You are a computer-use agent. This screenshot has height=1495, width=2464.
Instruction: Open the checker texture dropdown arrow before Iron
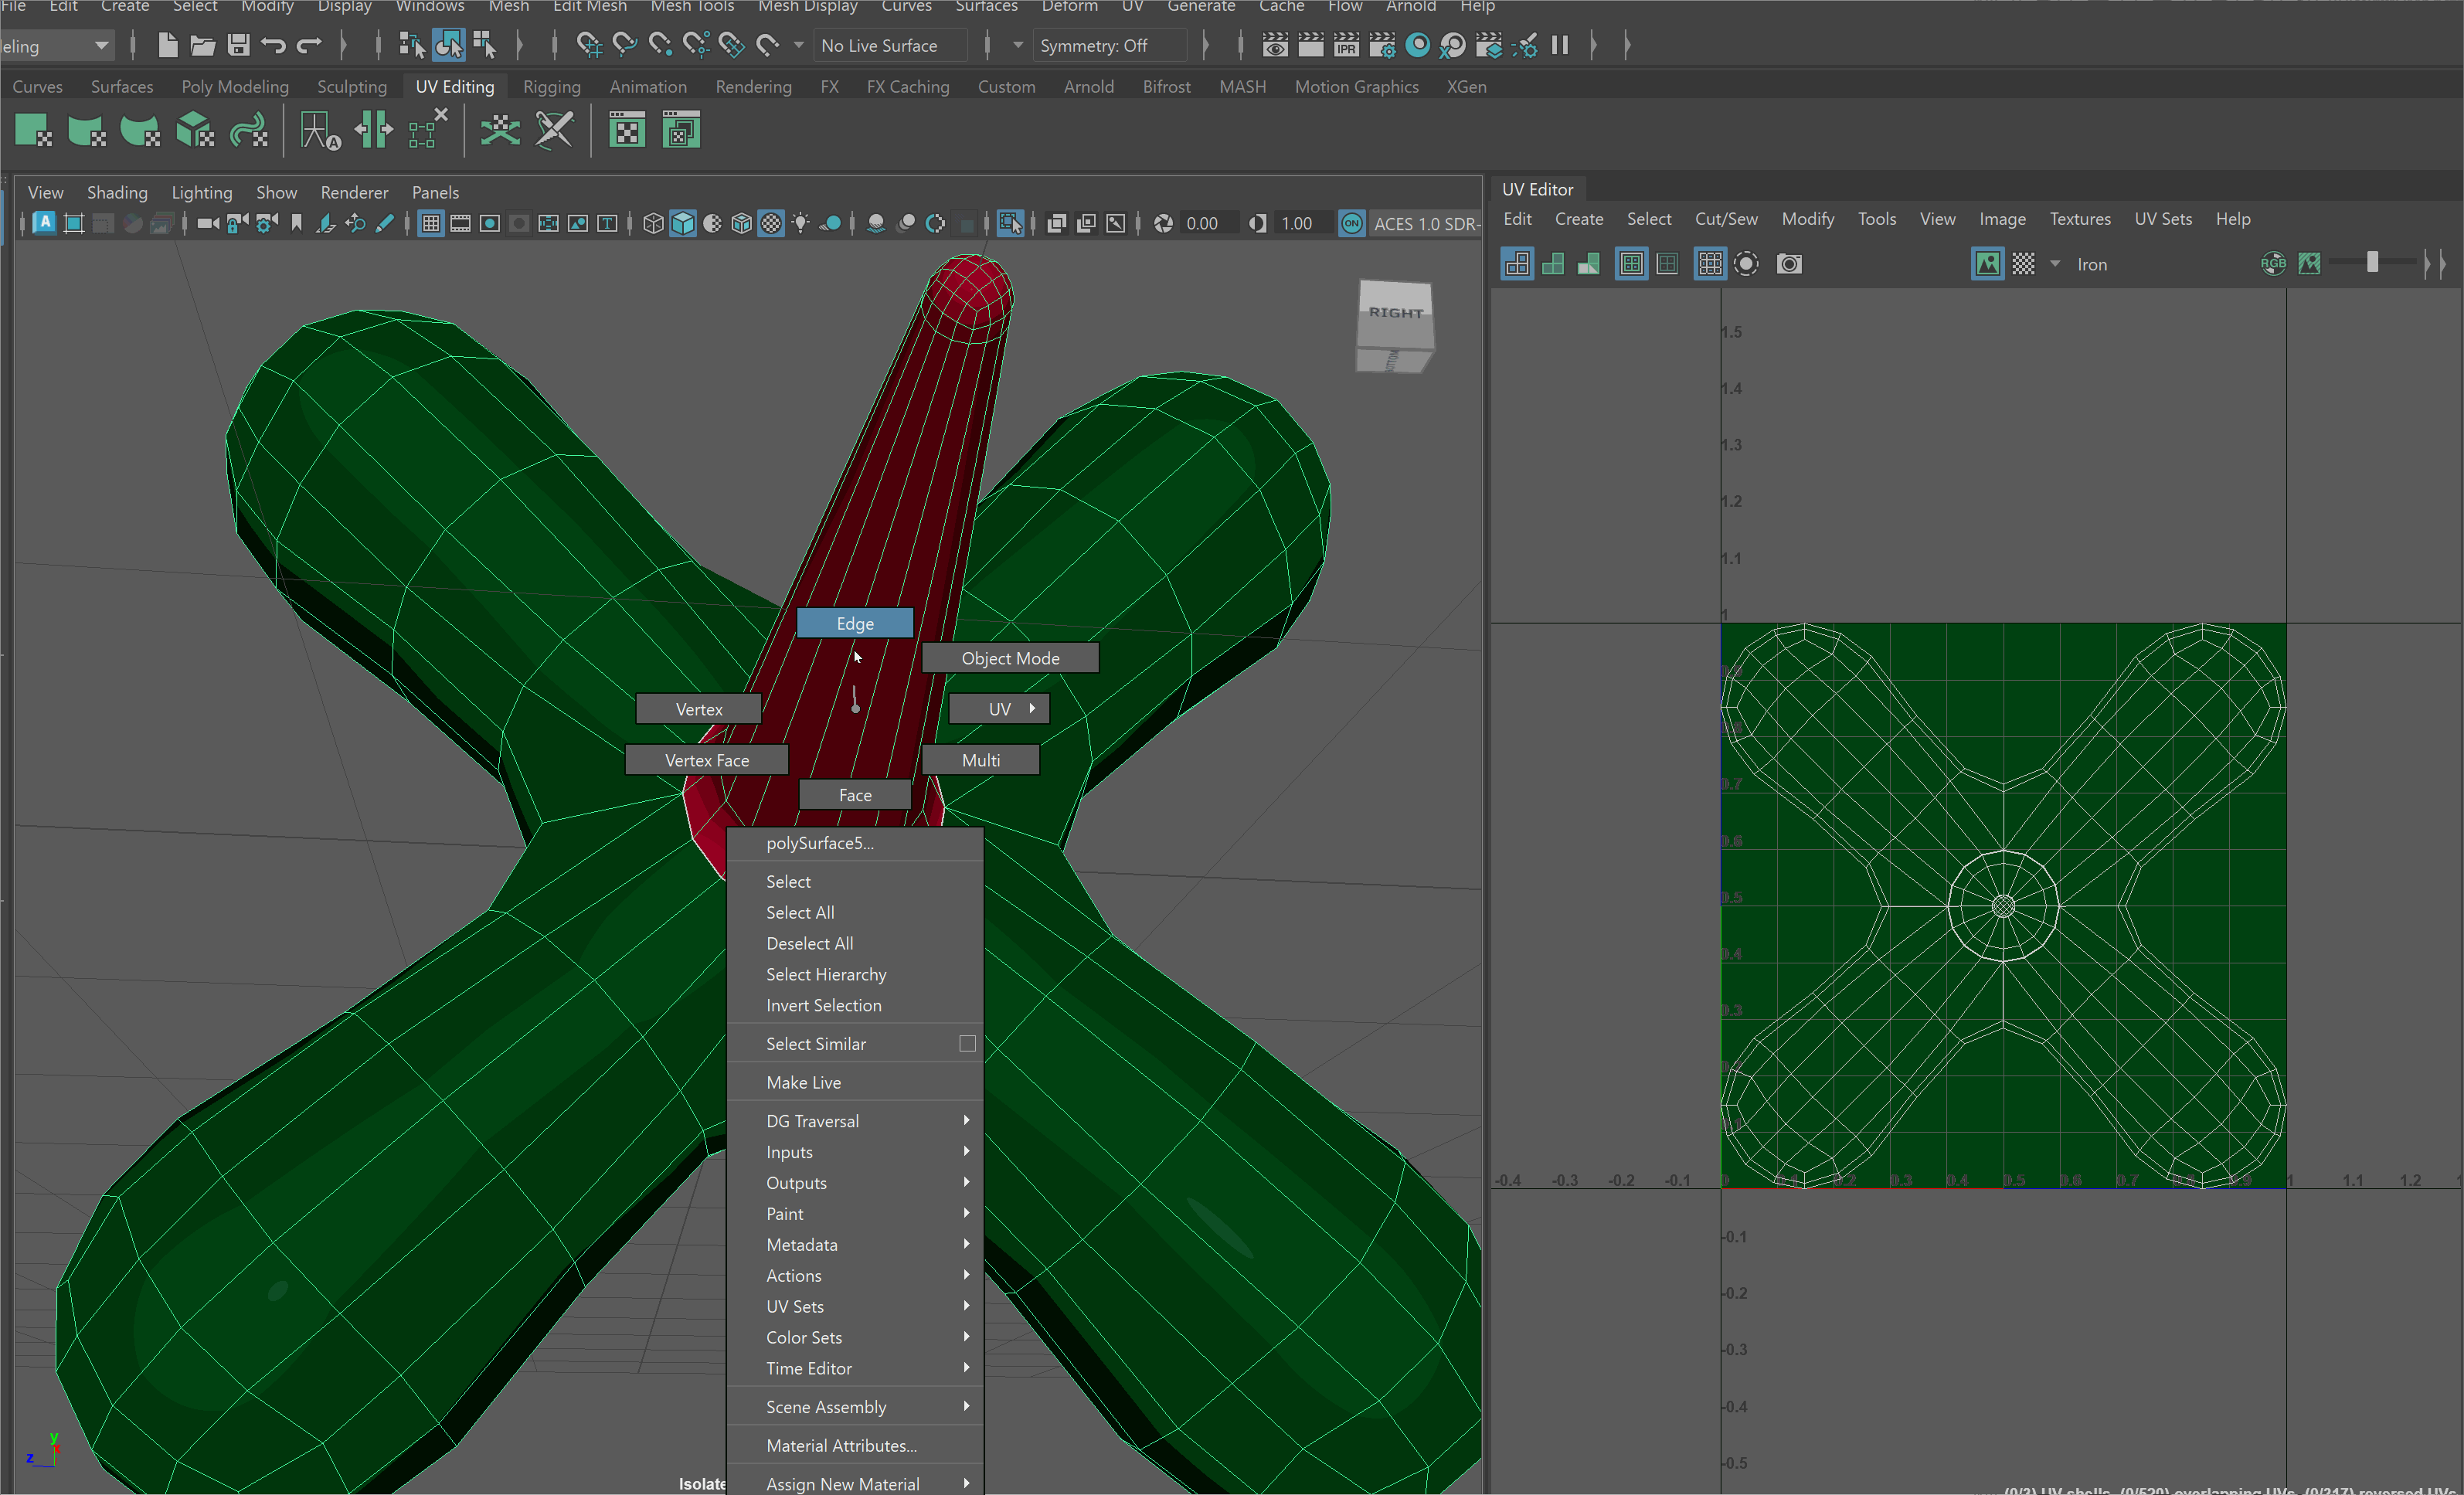click(x=2055, y=264)
